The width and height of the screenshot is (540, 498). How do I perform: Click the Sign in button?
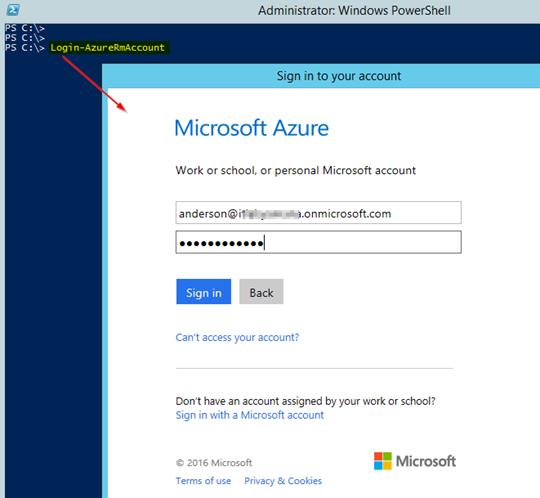[x=204, y=292]
